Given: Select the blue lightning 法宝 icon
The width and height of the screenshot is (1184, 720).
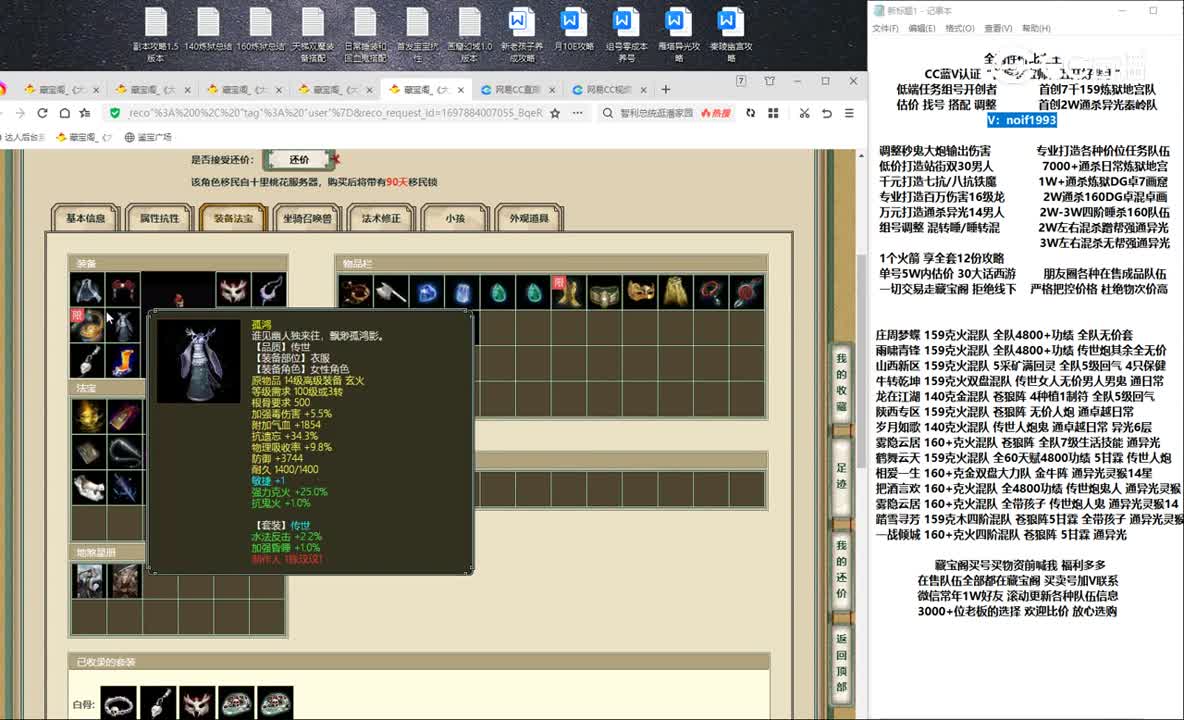Looking at the screenshot, I should click(x=123, y=488).
